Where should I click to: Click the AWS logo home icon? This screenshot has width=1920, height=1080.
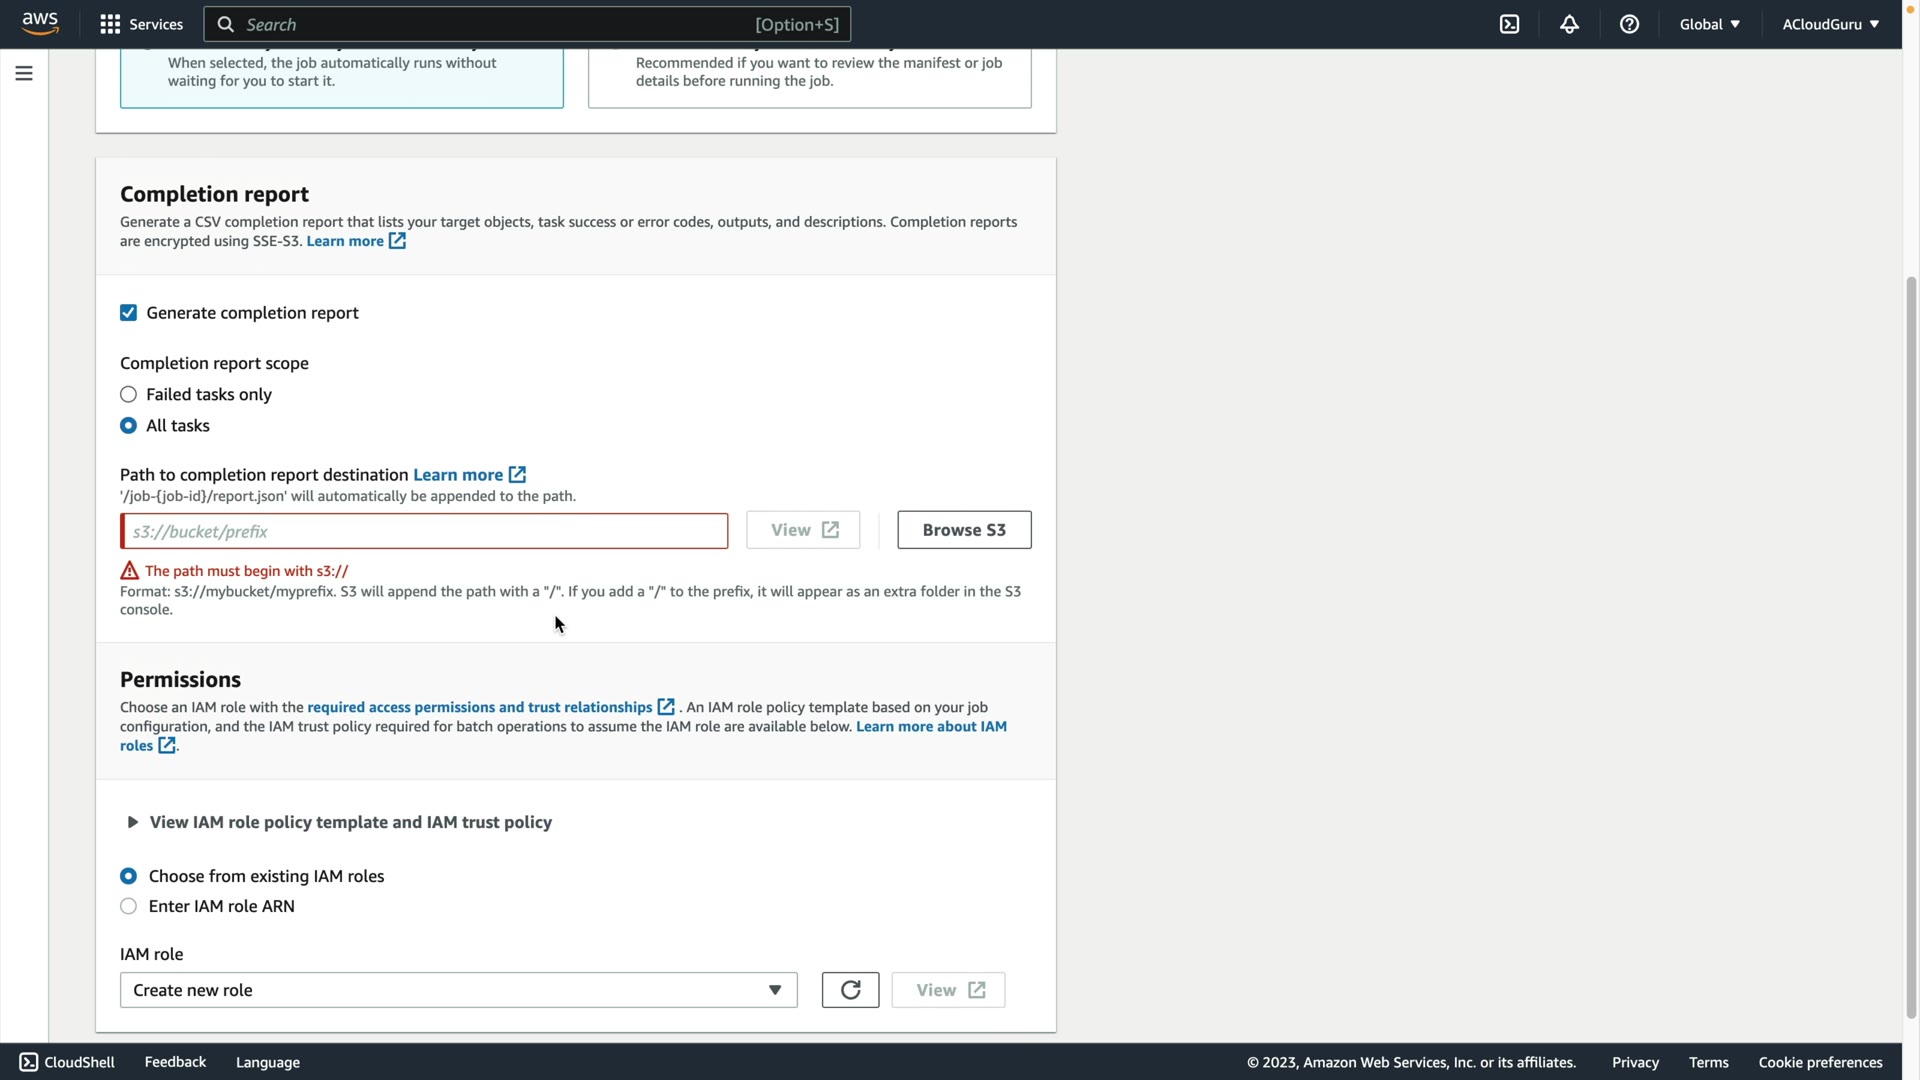coord(40,23)
